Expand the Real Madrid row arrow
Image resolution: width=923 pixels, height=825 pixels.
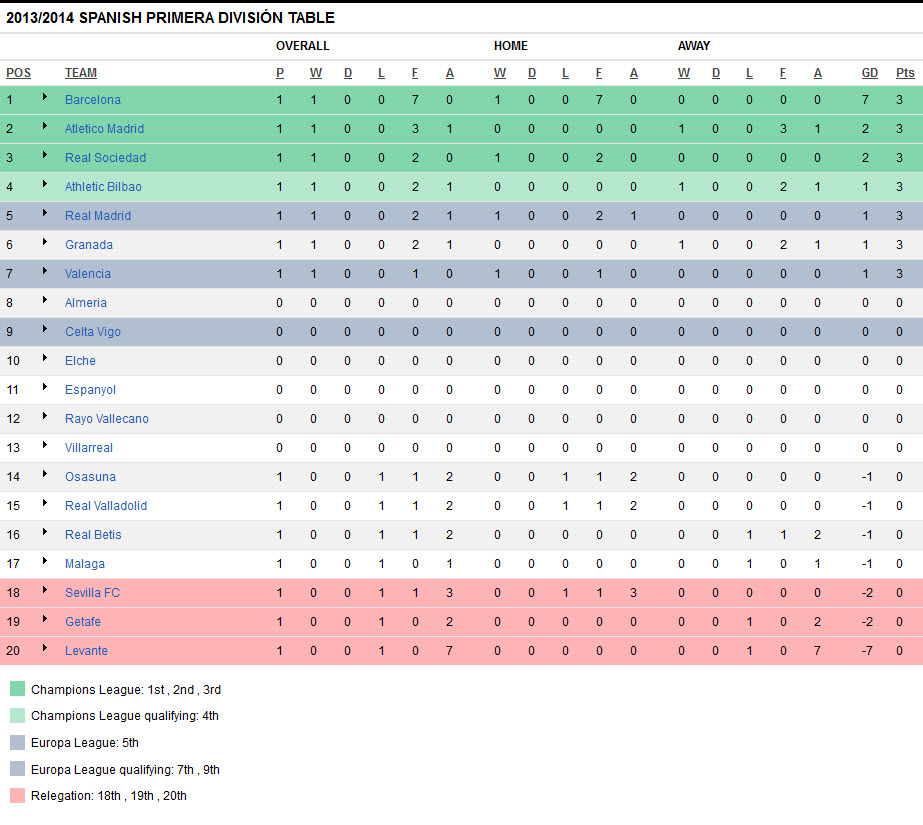(45, 214)
